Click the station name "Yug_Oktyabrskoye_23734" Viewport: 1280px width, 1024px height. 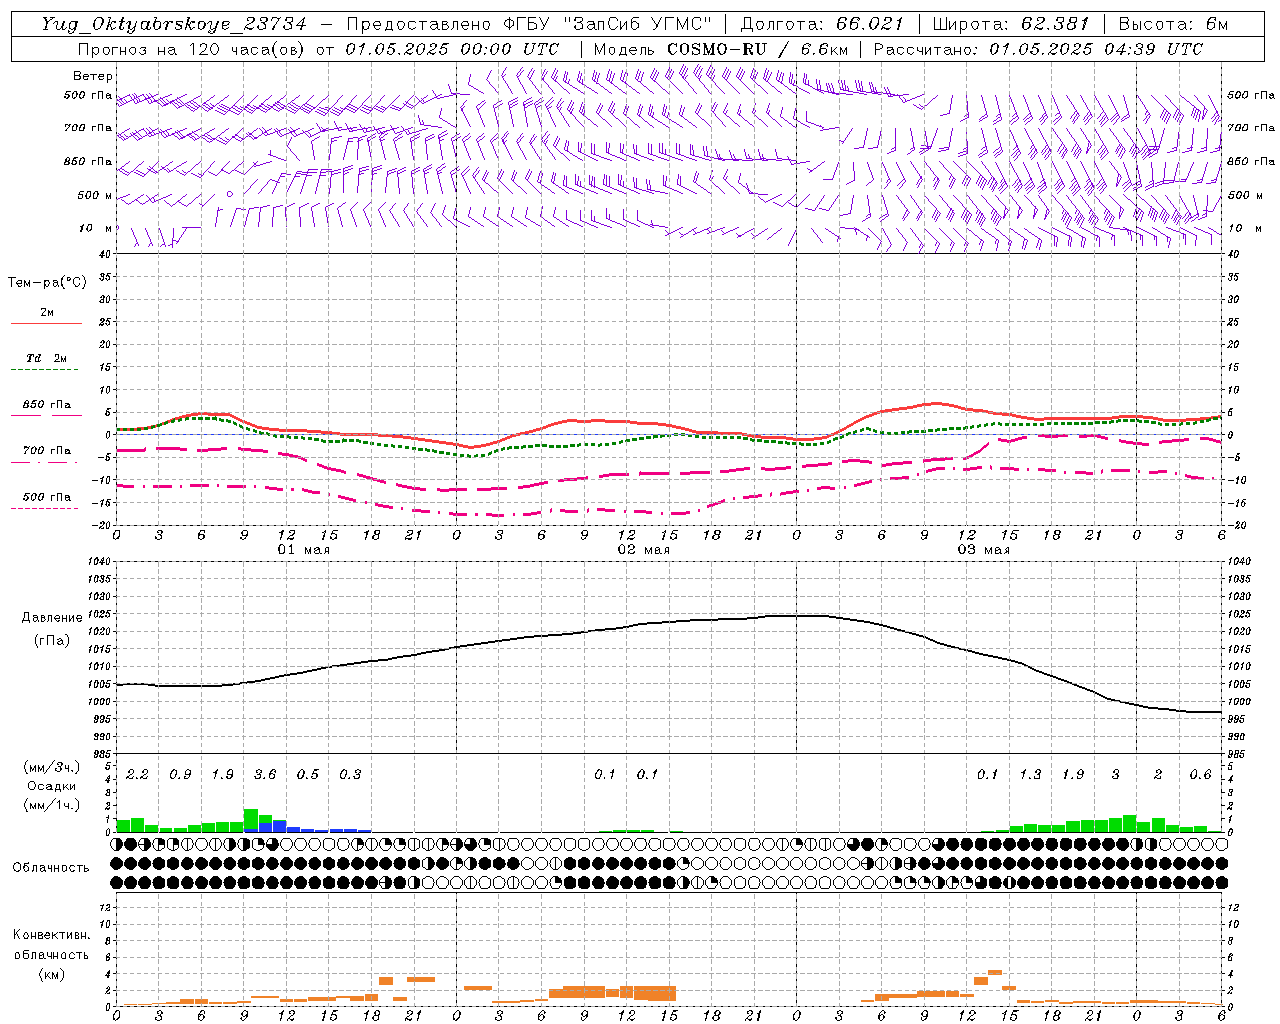click(174, 24)
